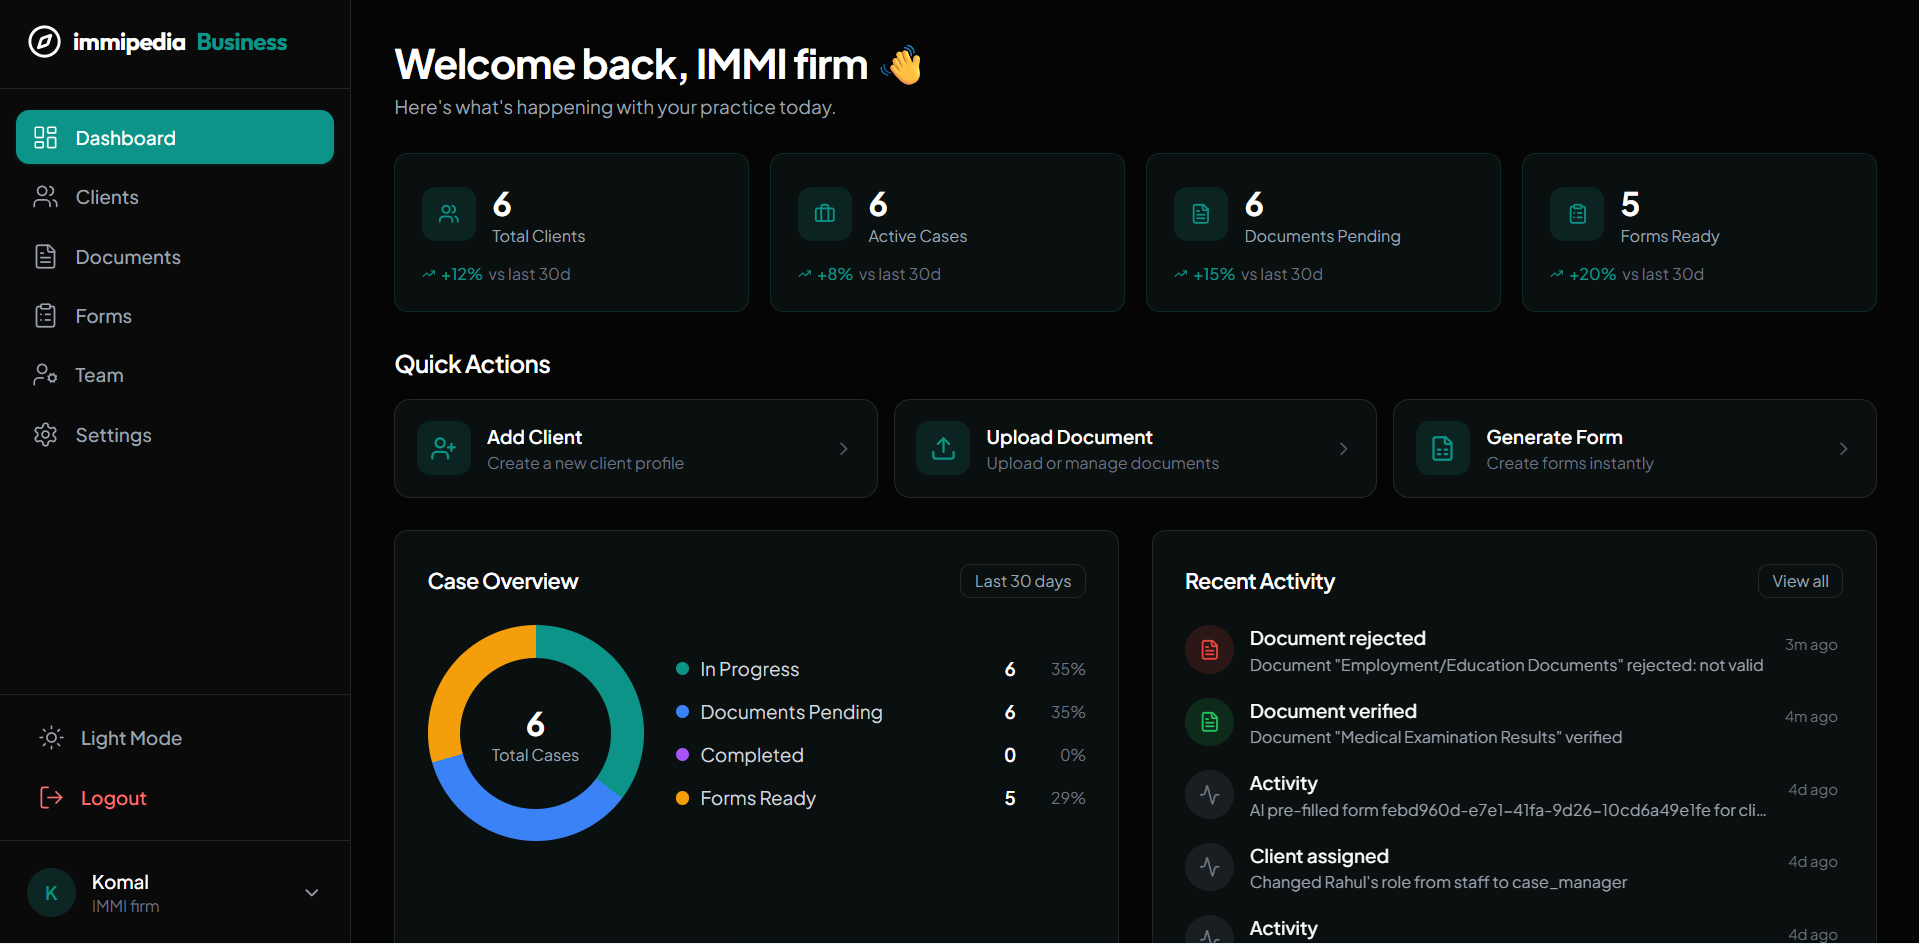Click the 'Client assigned' activity title
The width and height of the screenshot is (1919, 944).
1319,856
